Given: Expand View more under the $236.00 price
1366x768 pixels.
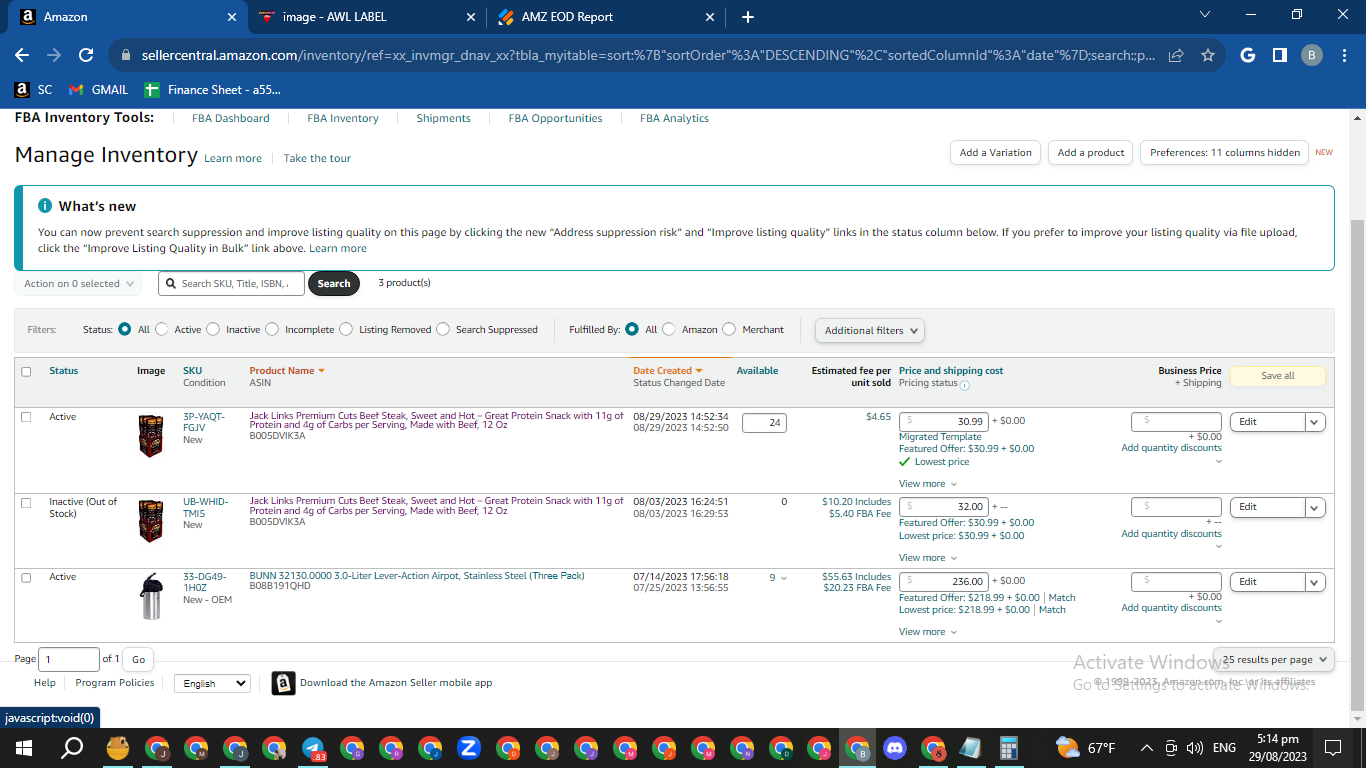Looking at the screenshot, I should pyautogui.click(x=928, y=632).
